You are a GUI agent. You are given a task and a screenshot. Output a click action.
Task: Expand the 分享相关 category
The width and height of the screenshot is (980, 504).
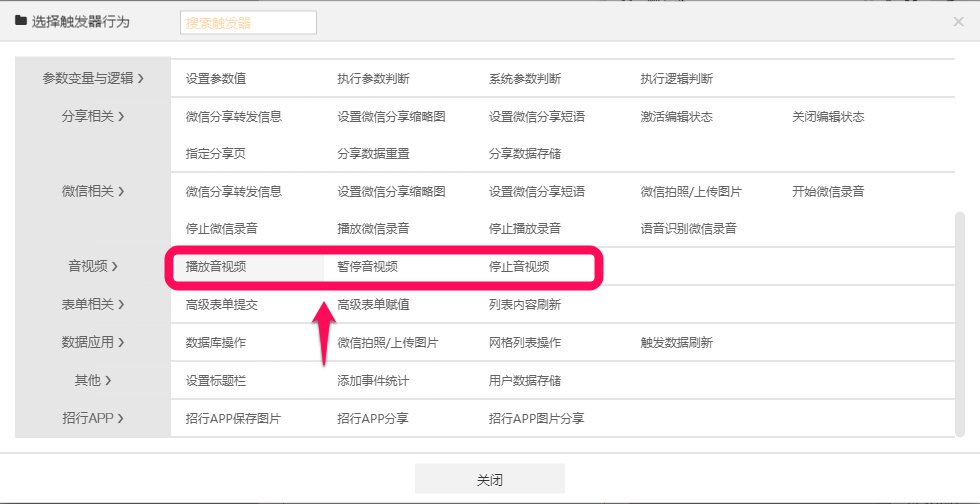pyautogui.click(x=93, y=116)
